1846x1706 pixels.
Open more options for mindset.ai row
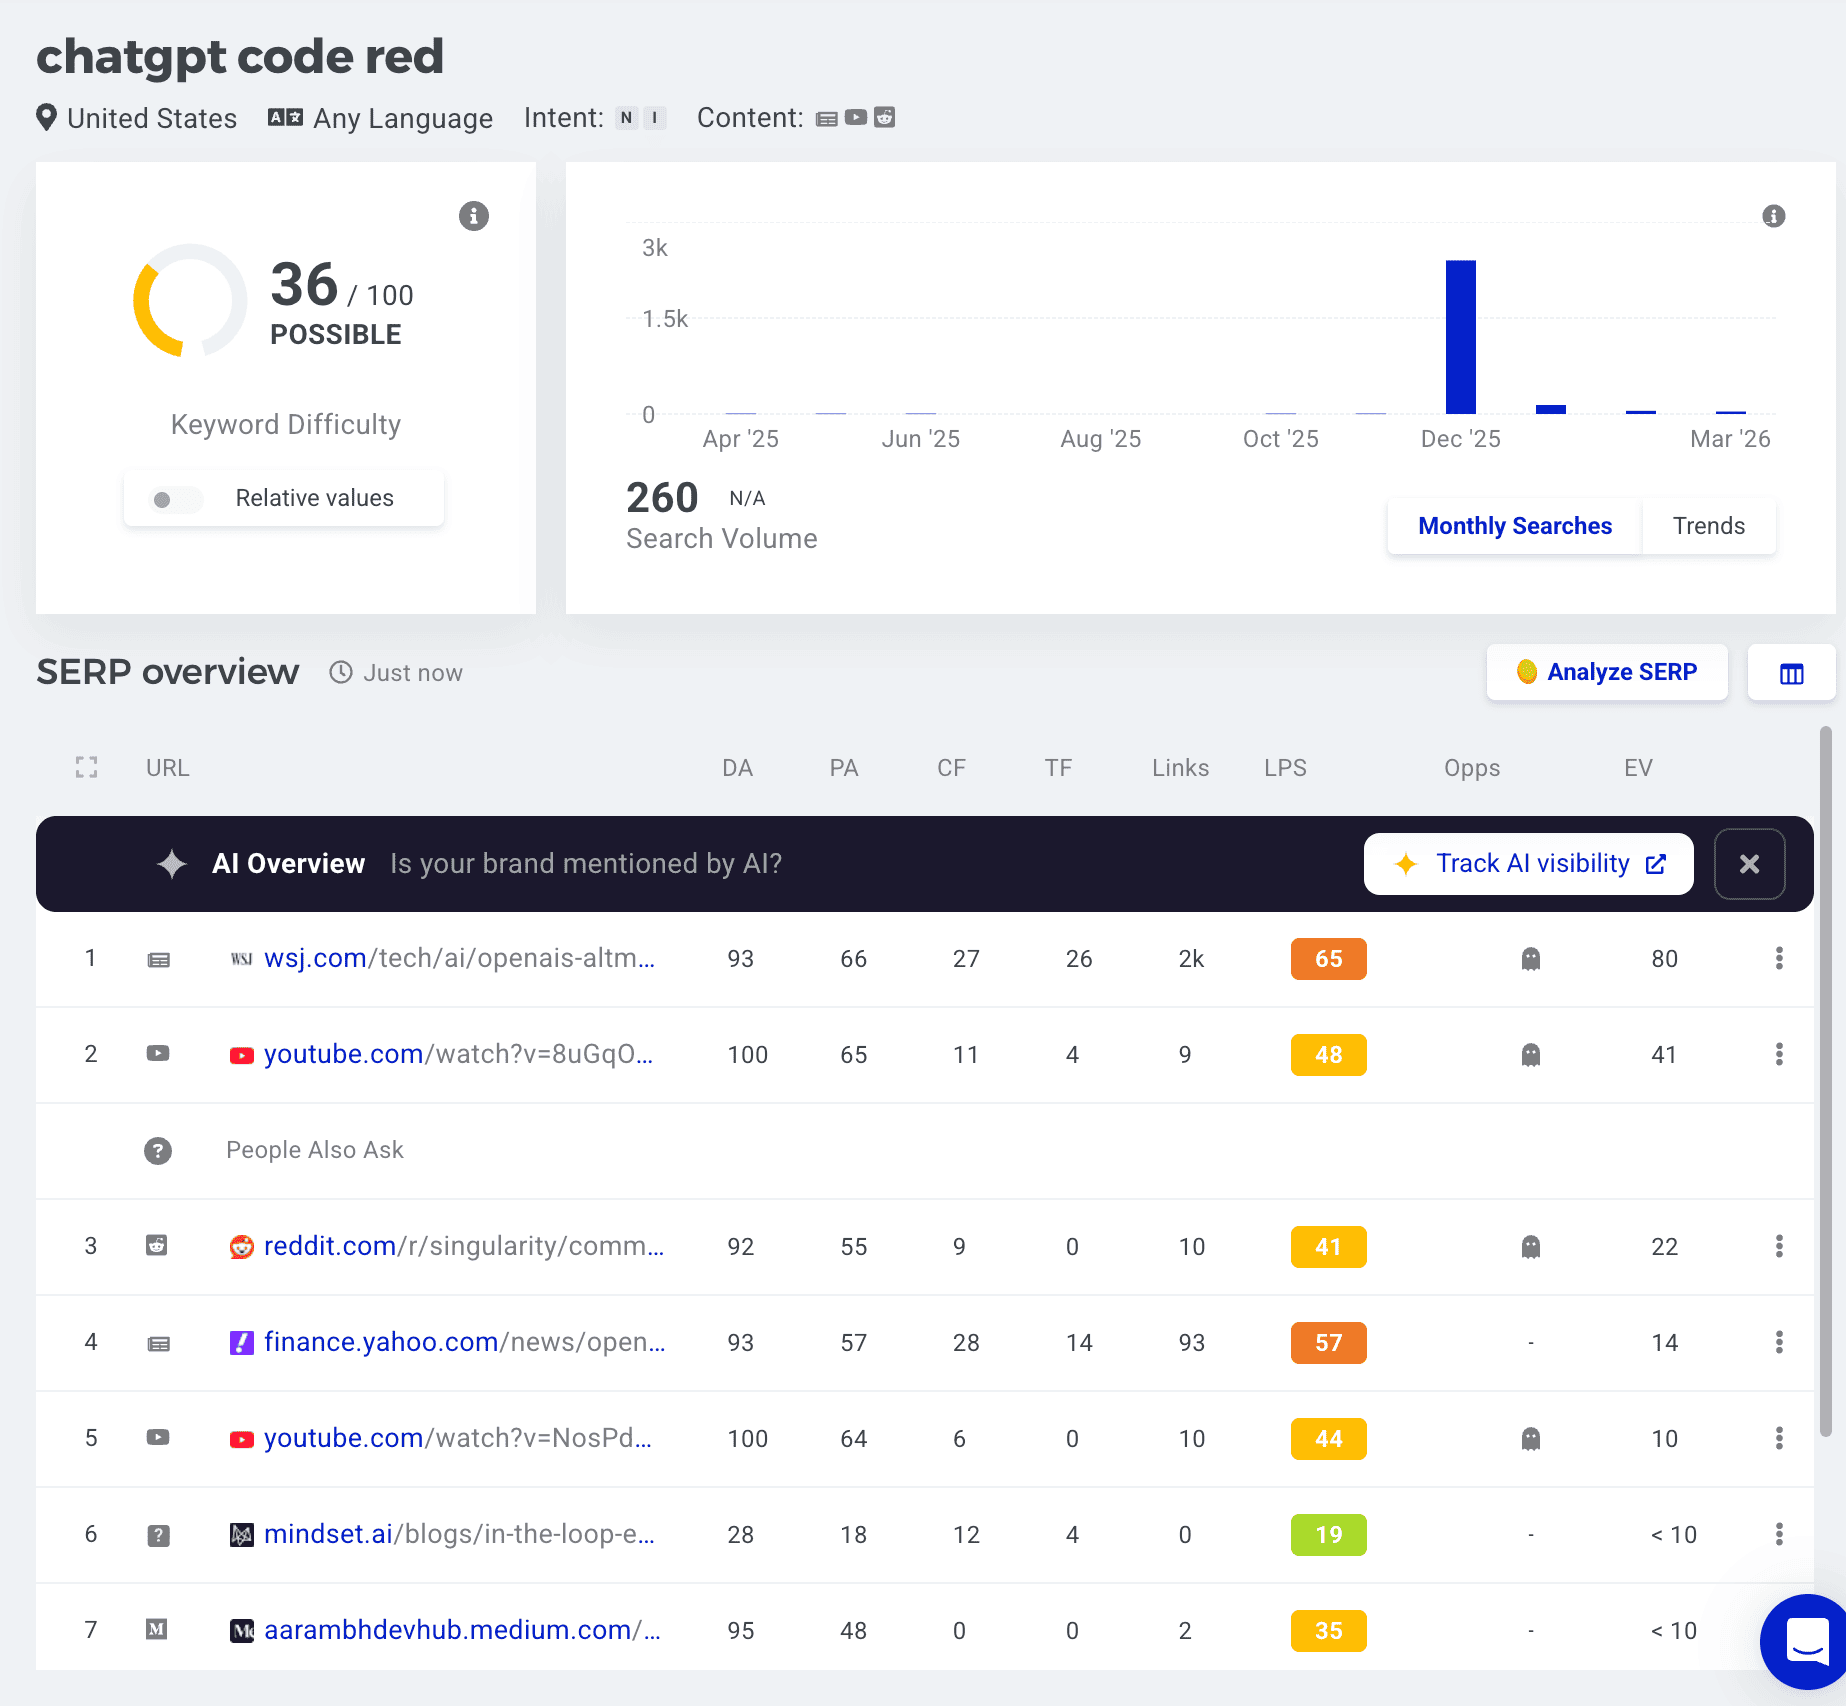pyautogui.click(x=1779, y=1535)
